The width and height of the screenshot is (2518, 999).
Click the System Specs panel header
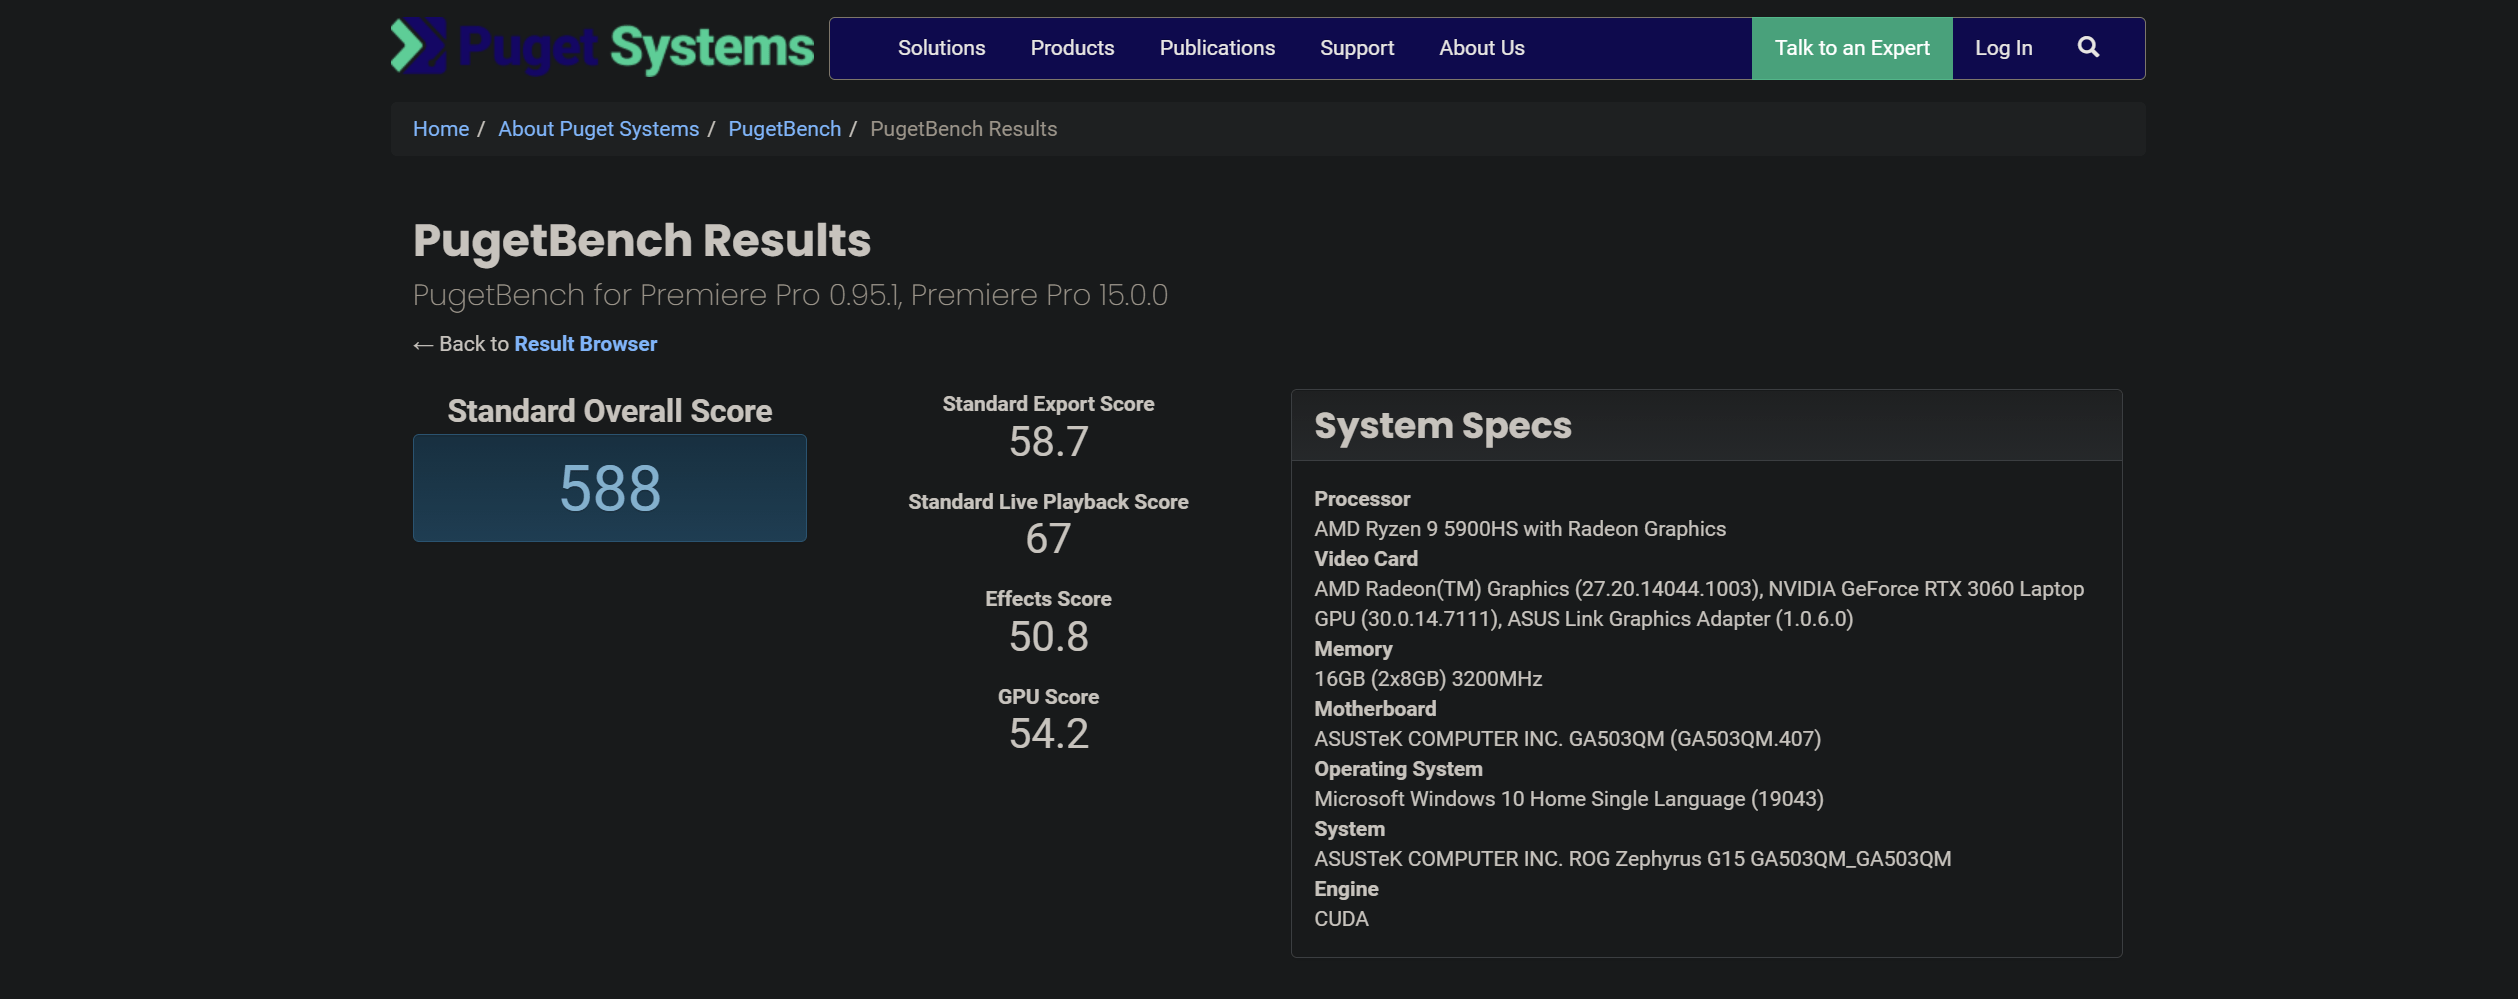pyautogui.click(x=1706, y=425)
